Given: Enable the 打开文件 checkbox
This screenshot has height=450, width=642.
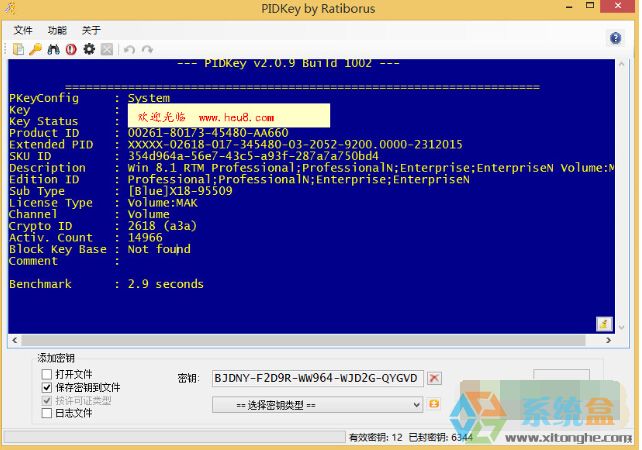Looking at the screenshot, I should [x=47, y=374].
